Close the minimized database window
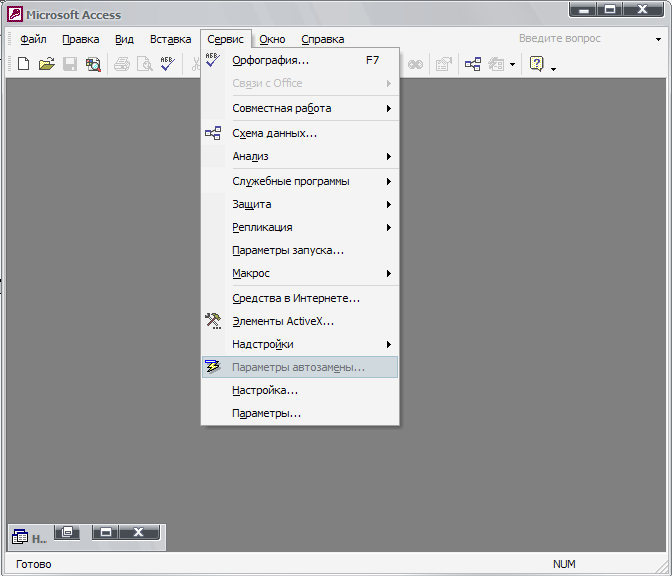The width and height of the screenshot is (672, 576). [139, 532]
